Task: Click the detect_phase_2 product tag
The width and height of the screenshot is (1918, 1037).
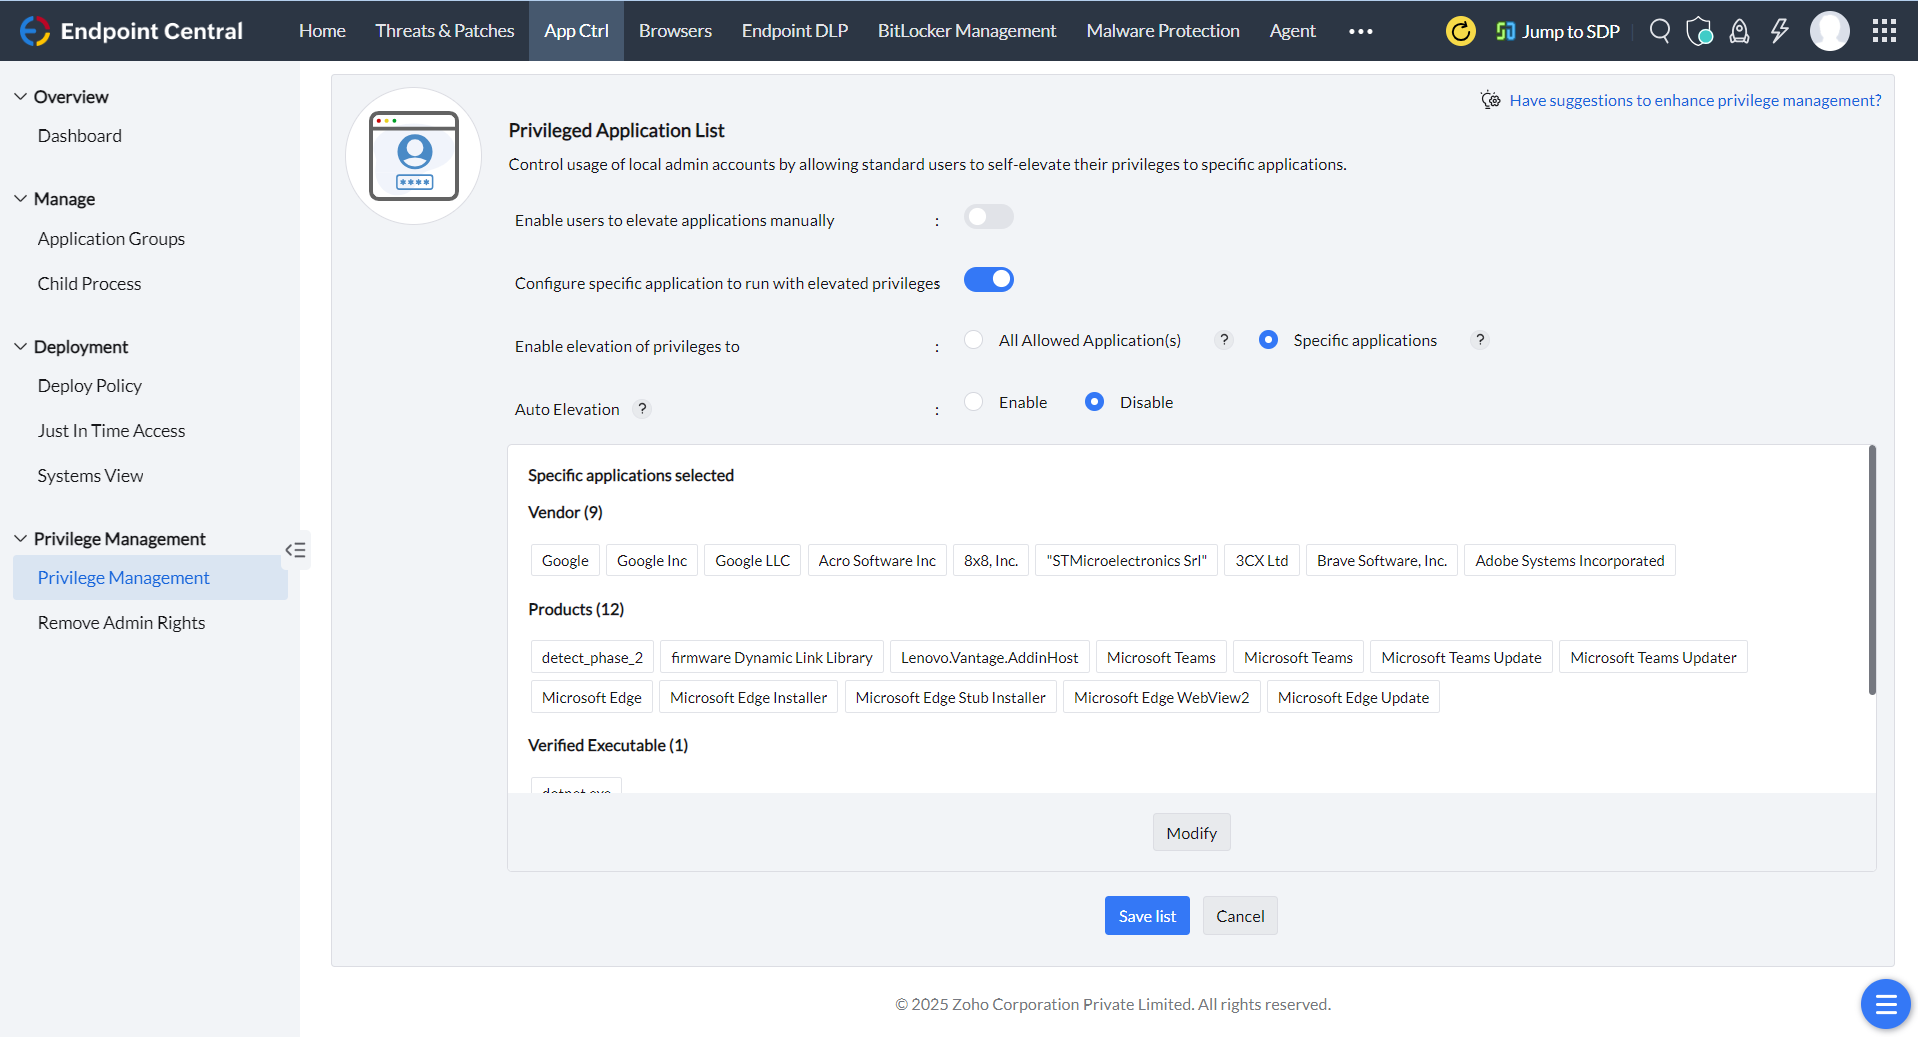Action: (x=592, y=658)
